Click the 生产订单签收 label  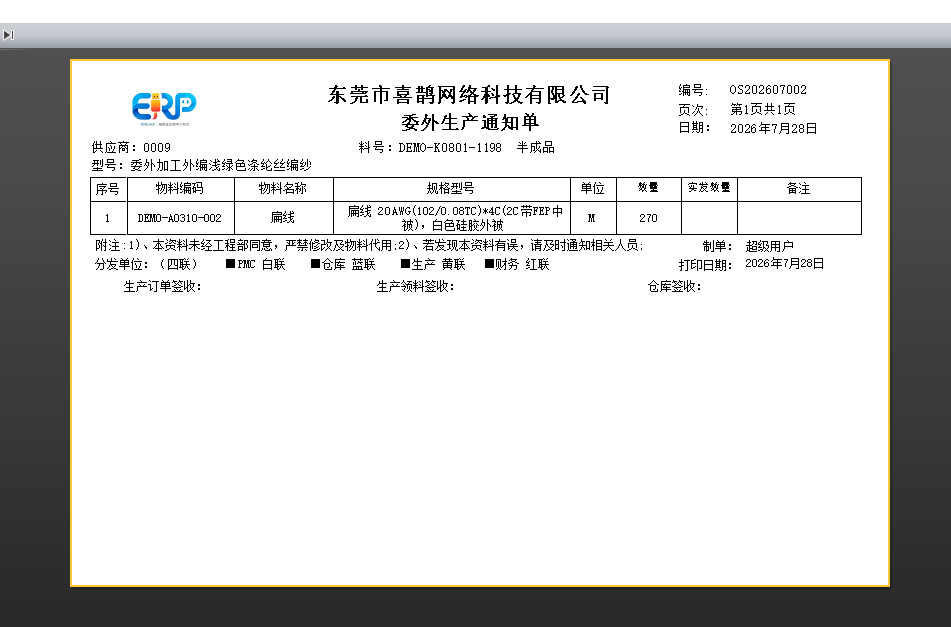[163, 286]
